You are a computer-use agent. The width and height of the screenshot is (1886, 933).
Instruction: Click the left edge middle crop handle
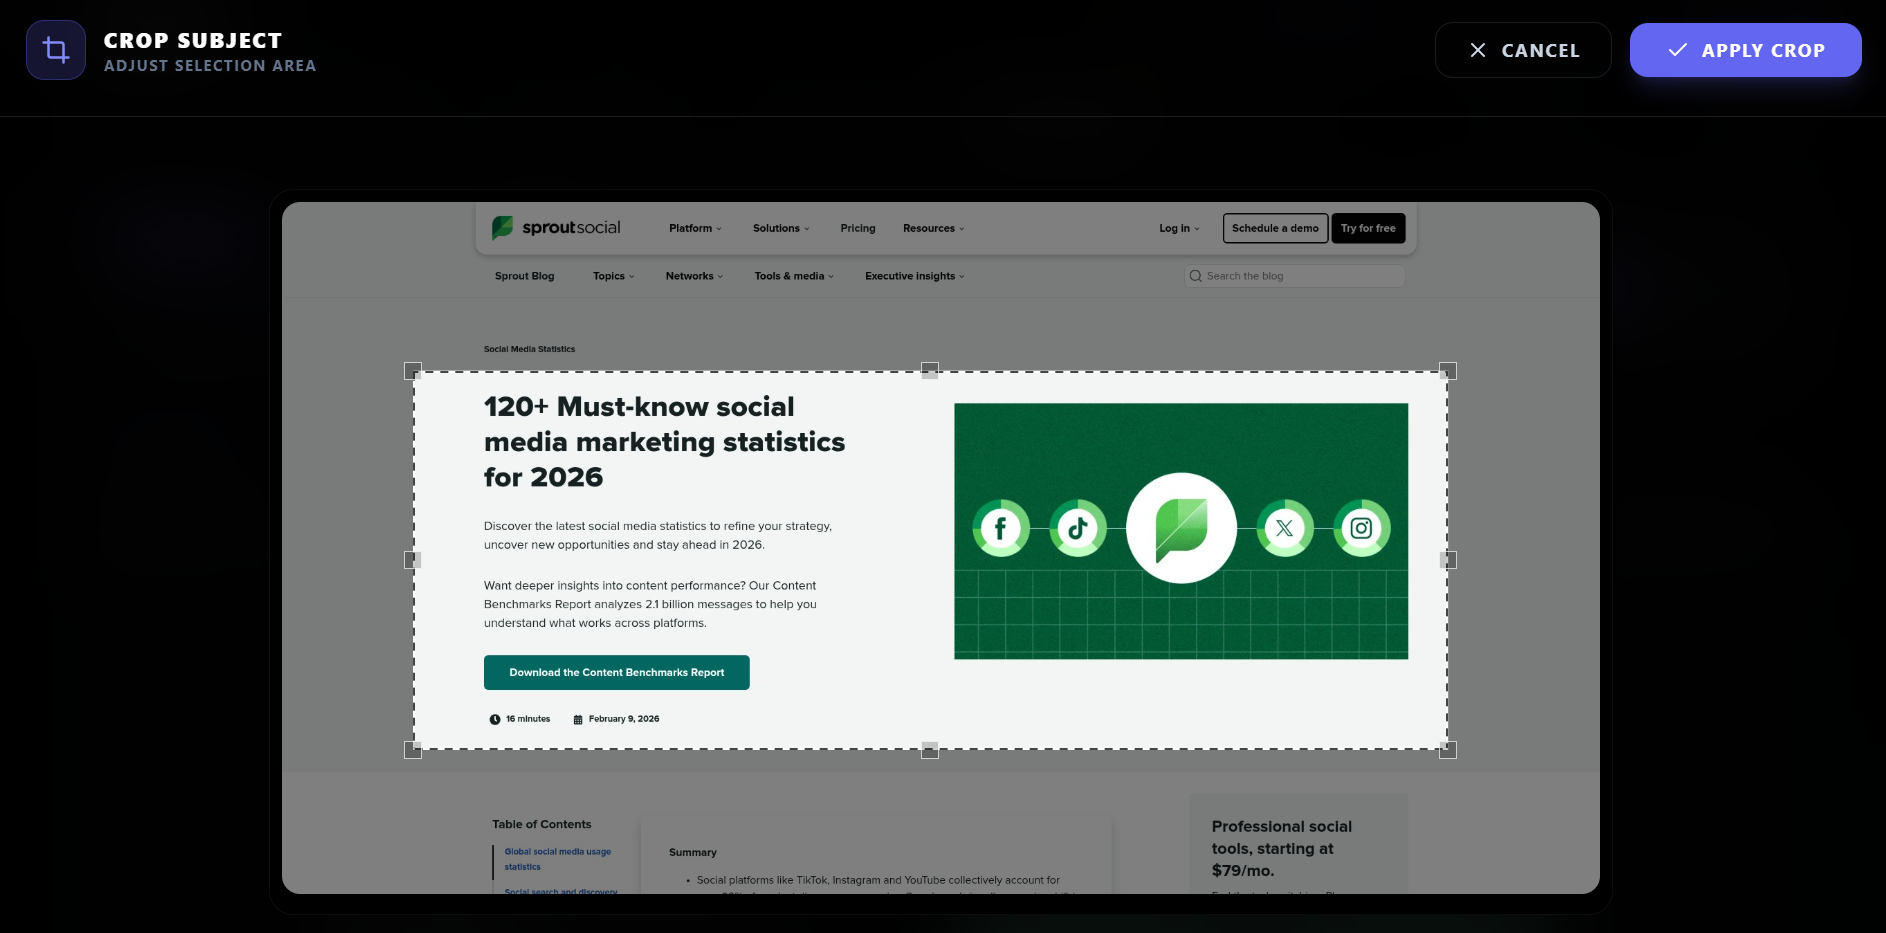pos(413,560)
